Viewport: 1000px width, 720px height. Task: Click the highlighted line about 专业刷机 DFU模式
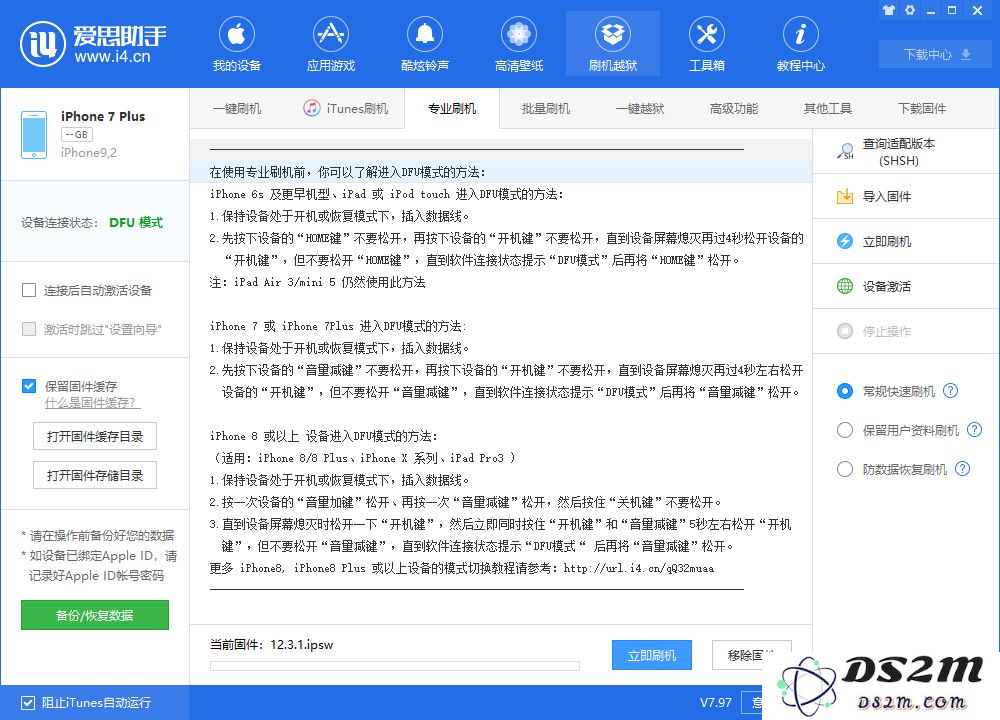(501, 172)
